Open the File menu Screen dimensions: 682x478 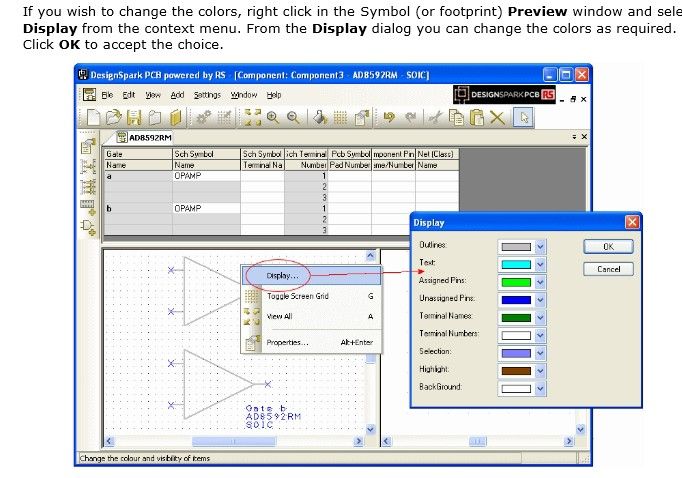tap(107, 95)
